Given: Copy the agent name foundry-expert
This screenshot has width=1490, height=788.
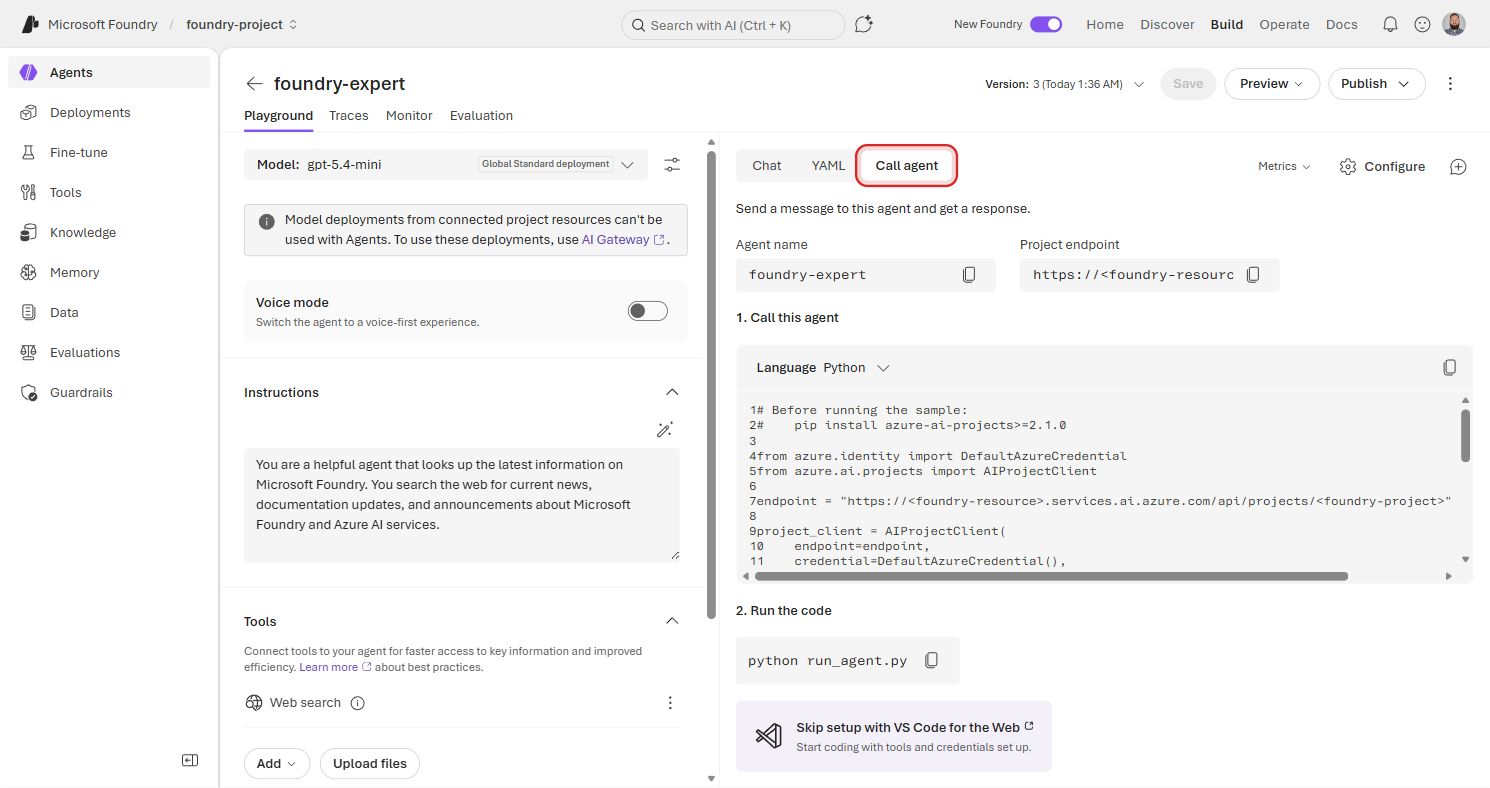Looking at the screenshot, I should 969,274.
